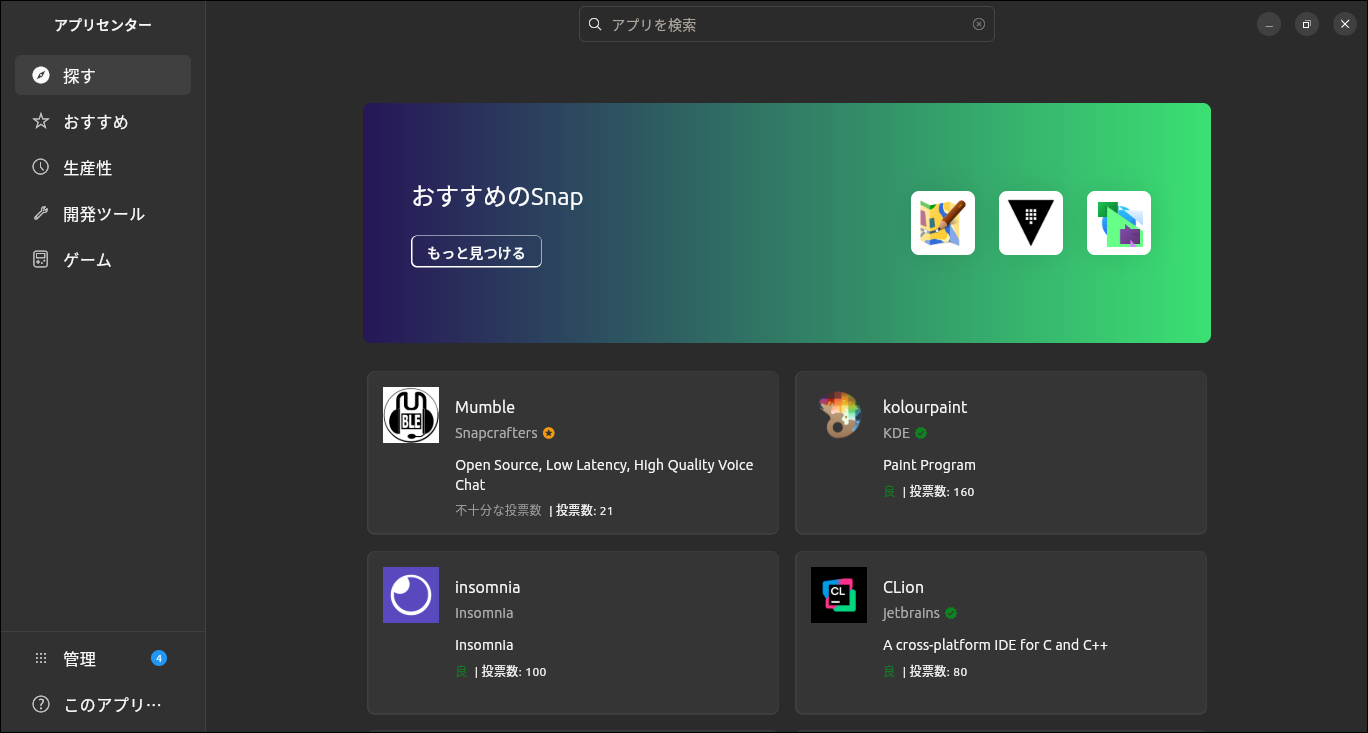Click the question mark icon in sidebar
This screenshot has width=1368, height=733.
pos(41,704)
